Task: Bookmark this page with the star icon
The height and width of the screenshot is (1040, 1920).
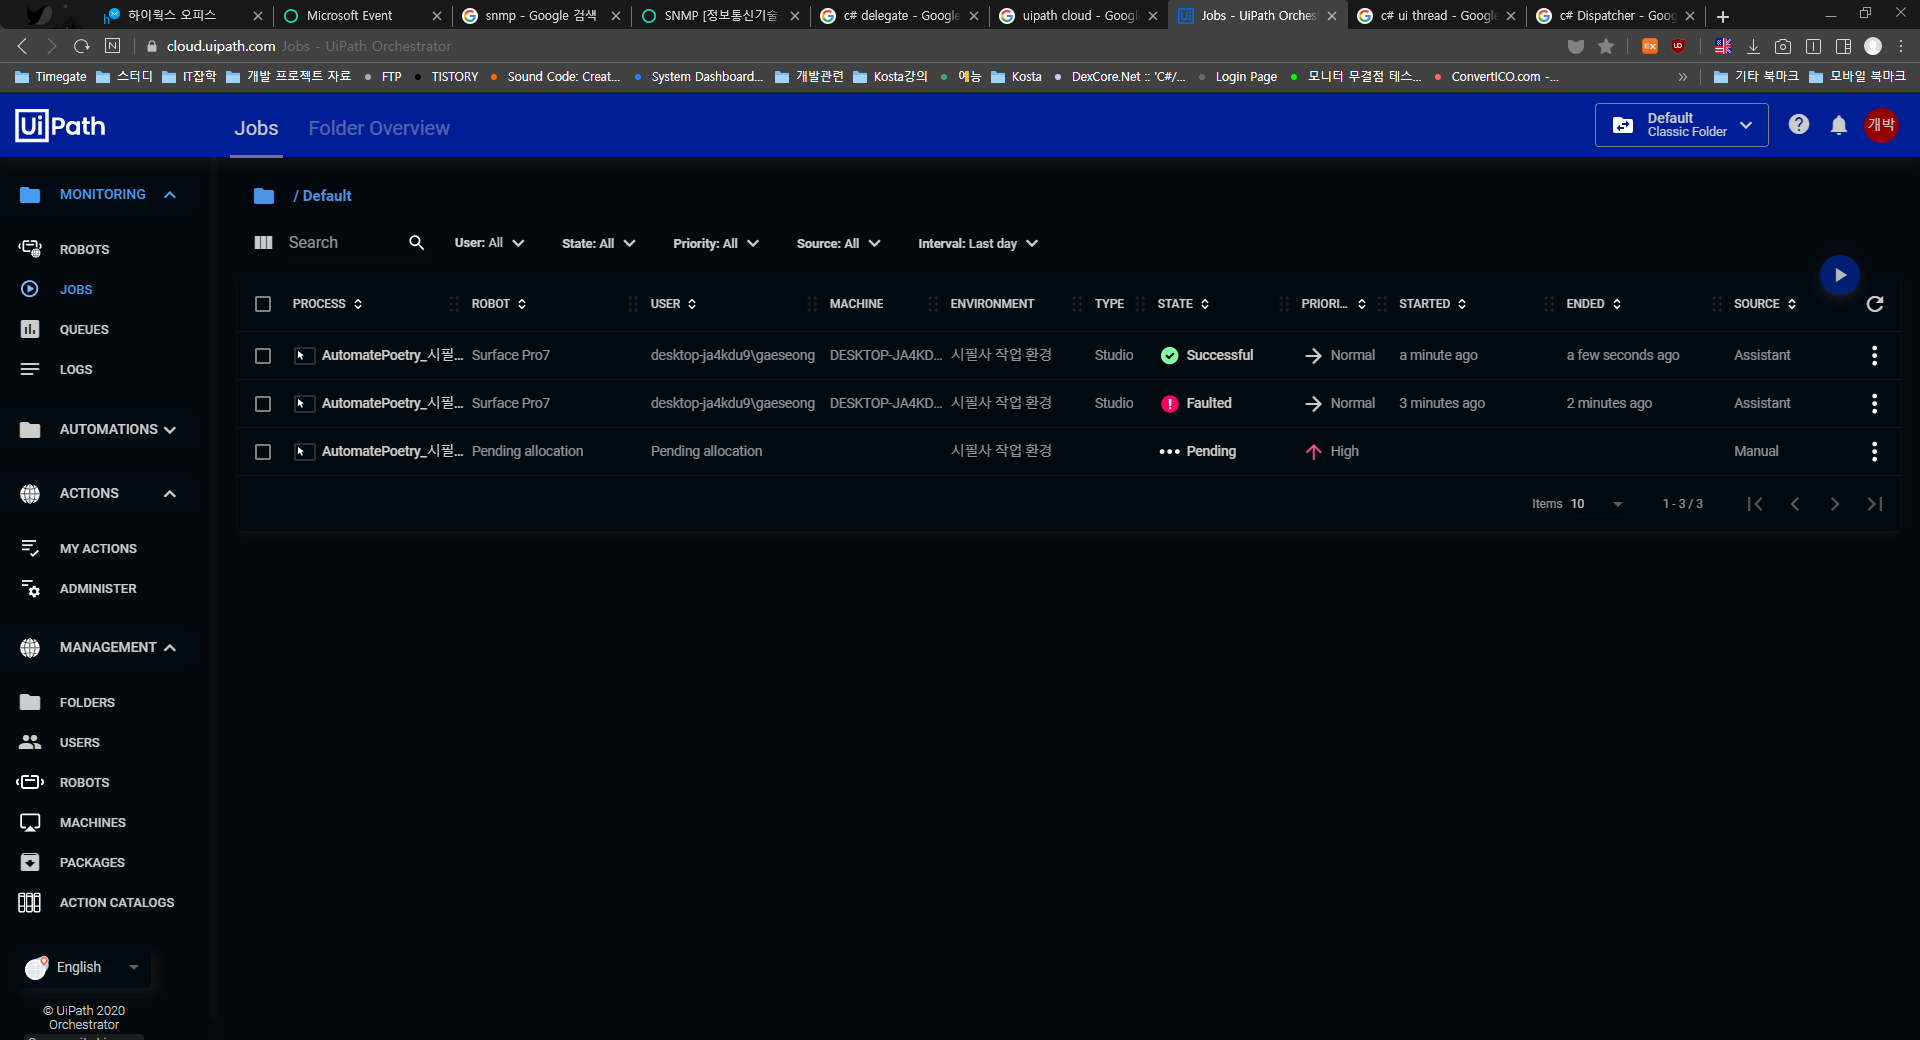Action: (x=1606, y=46)
